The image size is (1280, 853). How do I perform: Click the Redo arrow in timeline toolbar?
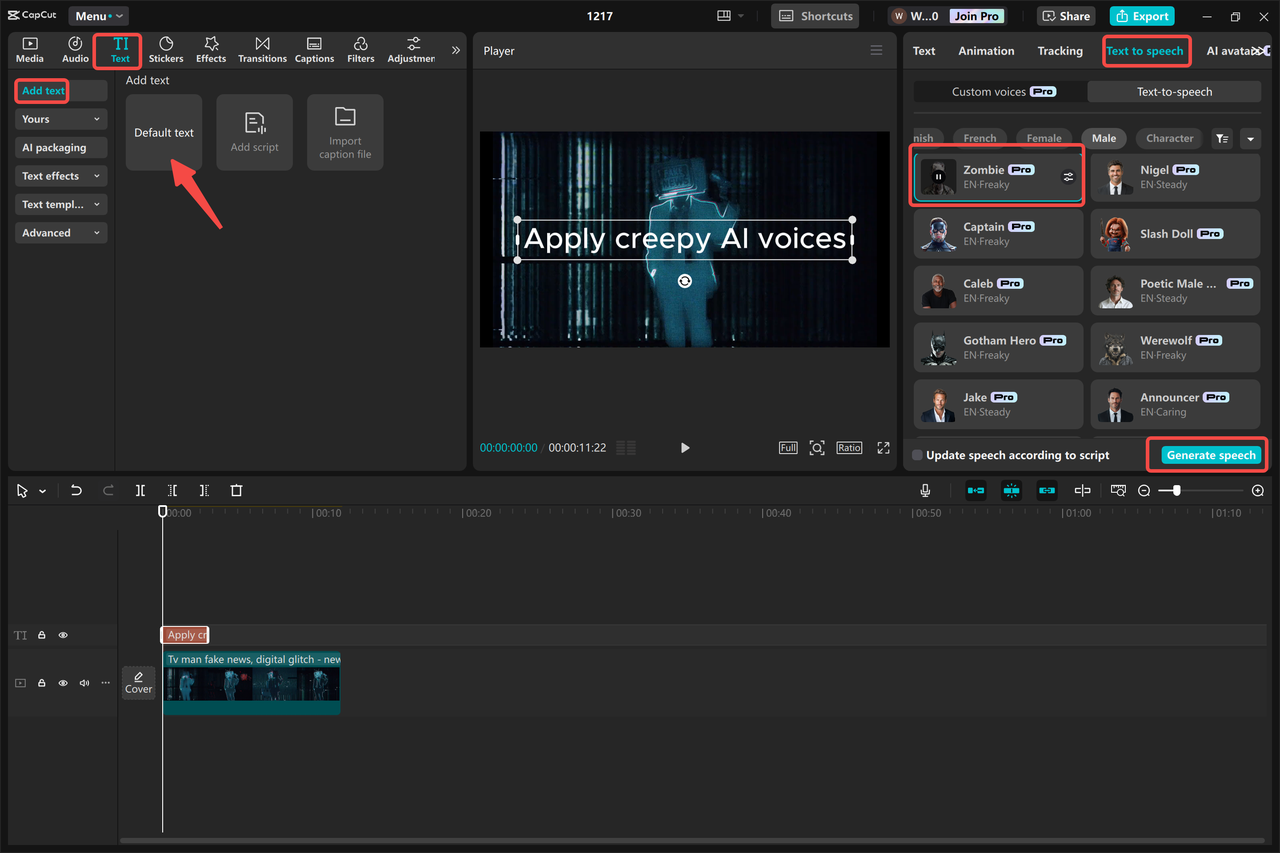tap(108, 490)
